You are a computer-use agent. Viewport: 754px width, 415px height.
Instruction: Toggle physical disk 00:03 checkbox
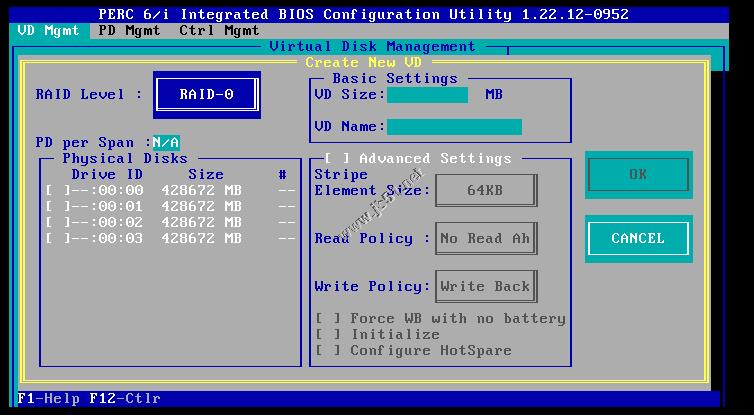point(57,239)
